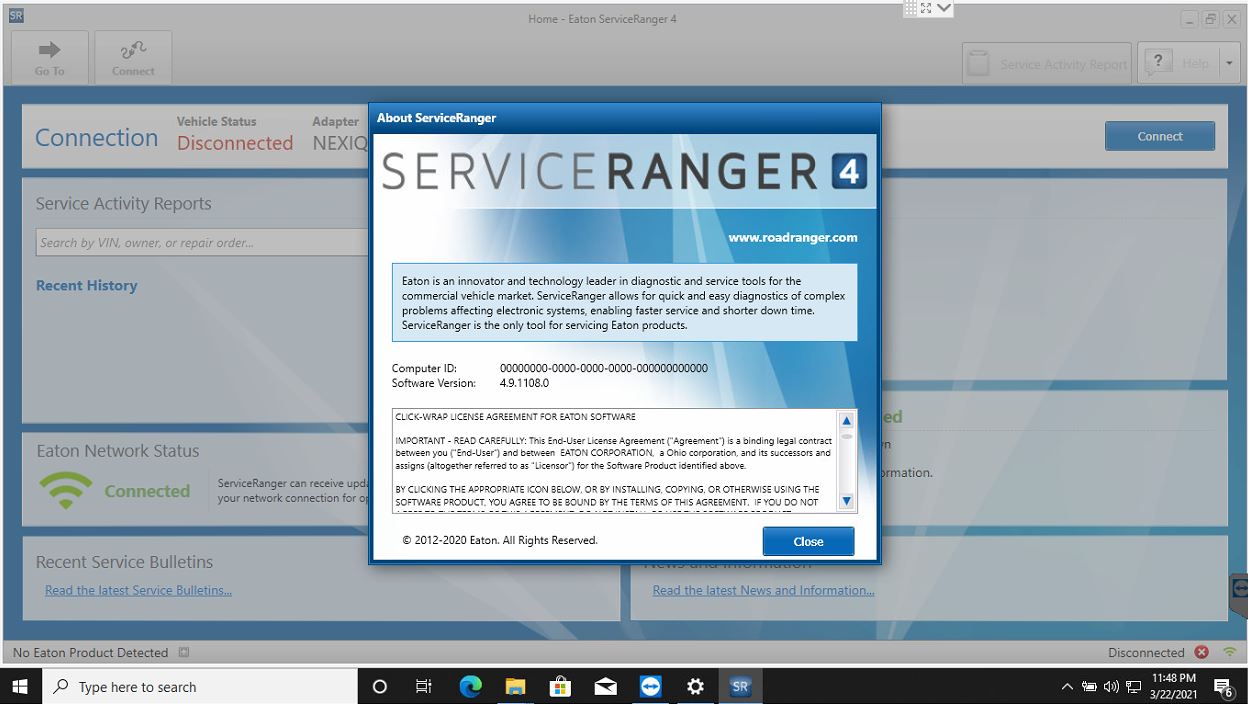The height and width of the screenshot is (704, 1248).
Task: Click the red disconnected status icon
Action: coord(1202,652)
